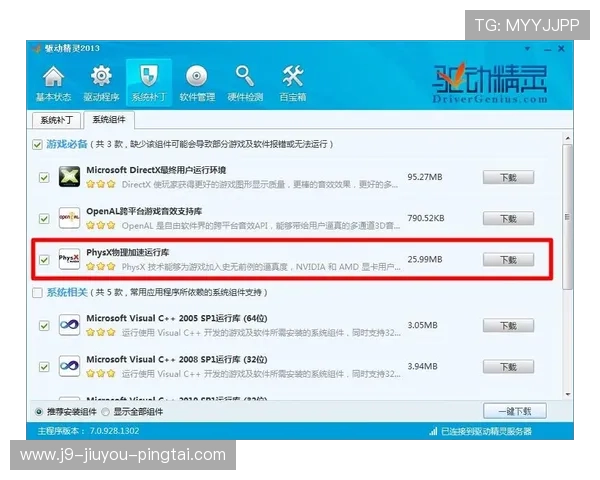Download OpenAL with 下载 button
The width and height of the screenshot is (600, 480).
click(x=508, y=219)
